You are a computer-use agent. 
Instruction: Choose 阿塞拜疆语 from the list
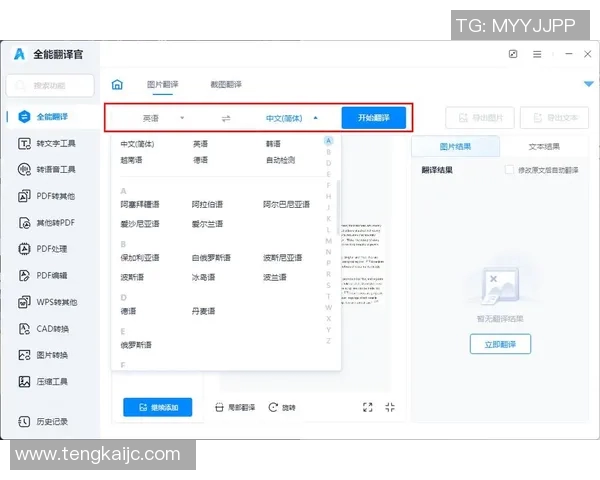tap(140, 204)
